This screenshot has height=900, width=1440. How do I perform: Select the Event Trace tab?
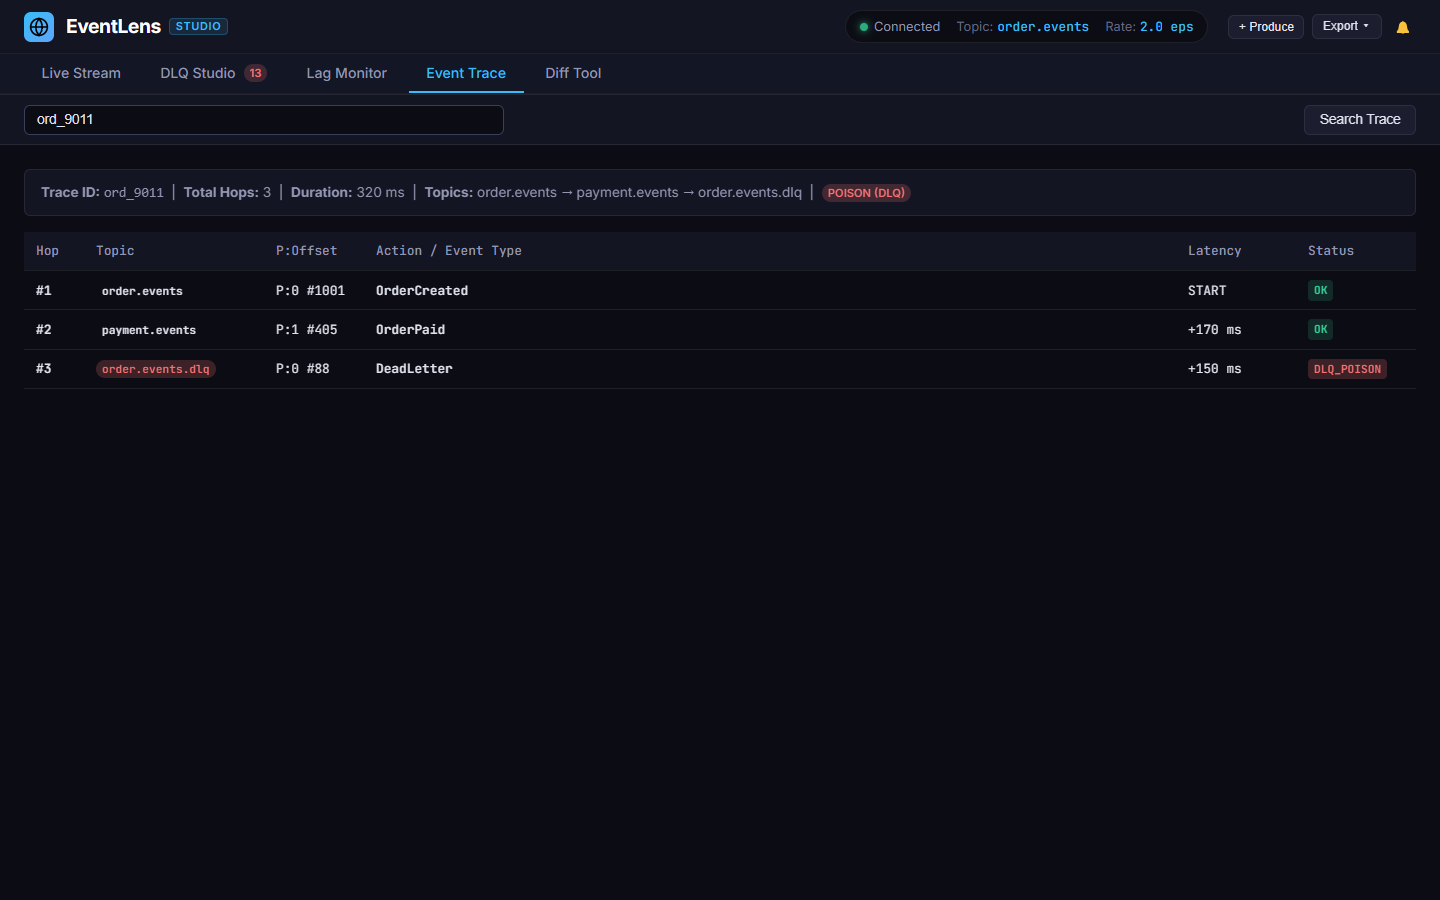tap(466, 73)
